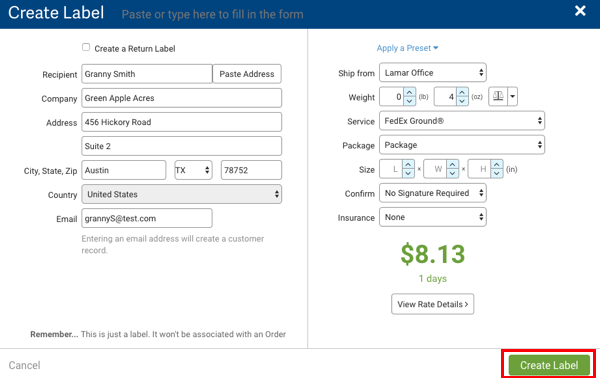Decrease the package height value
The width and height of the screenshot is (600, 378).
pyautogui.click(x=497, y=173)
